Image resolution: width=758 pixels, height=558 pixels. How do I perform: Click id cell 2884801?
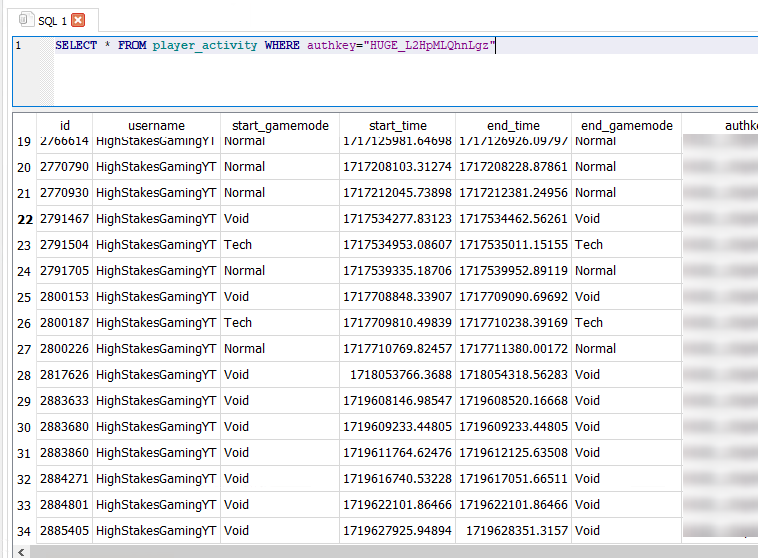[64, 505]
